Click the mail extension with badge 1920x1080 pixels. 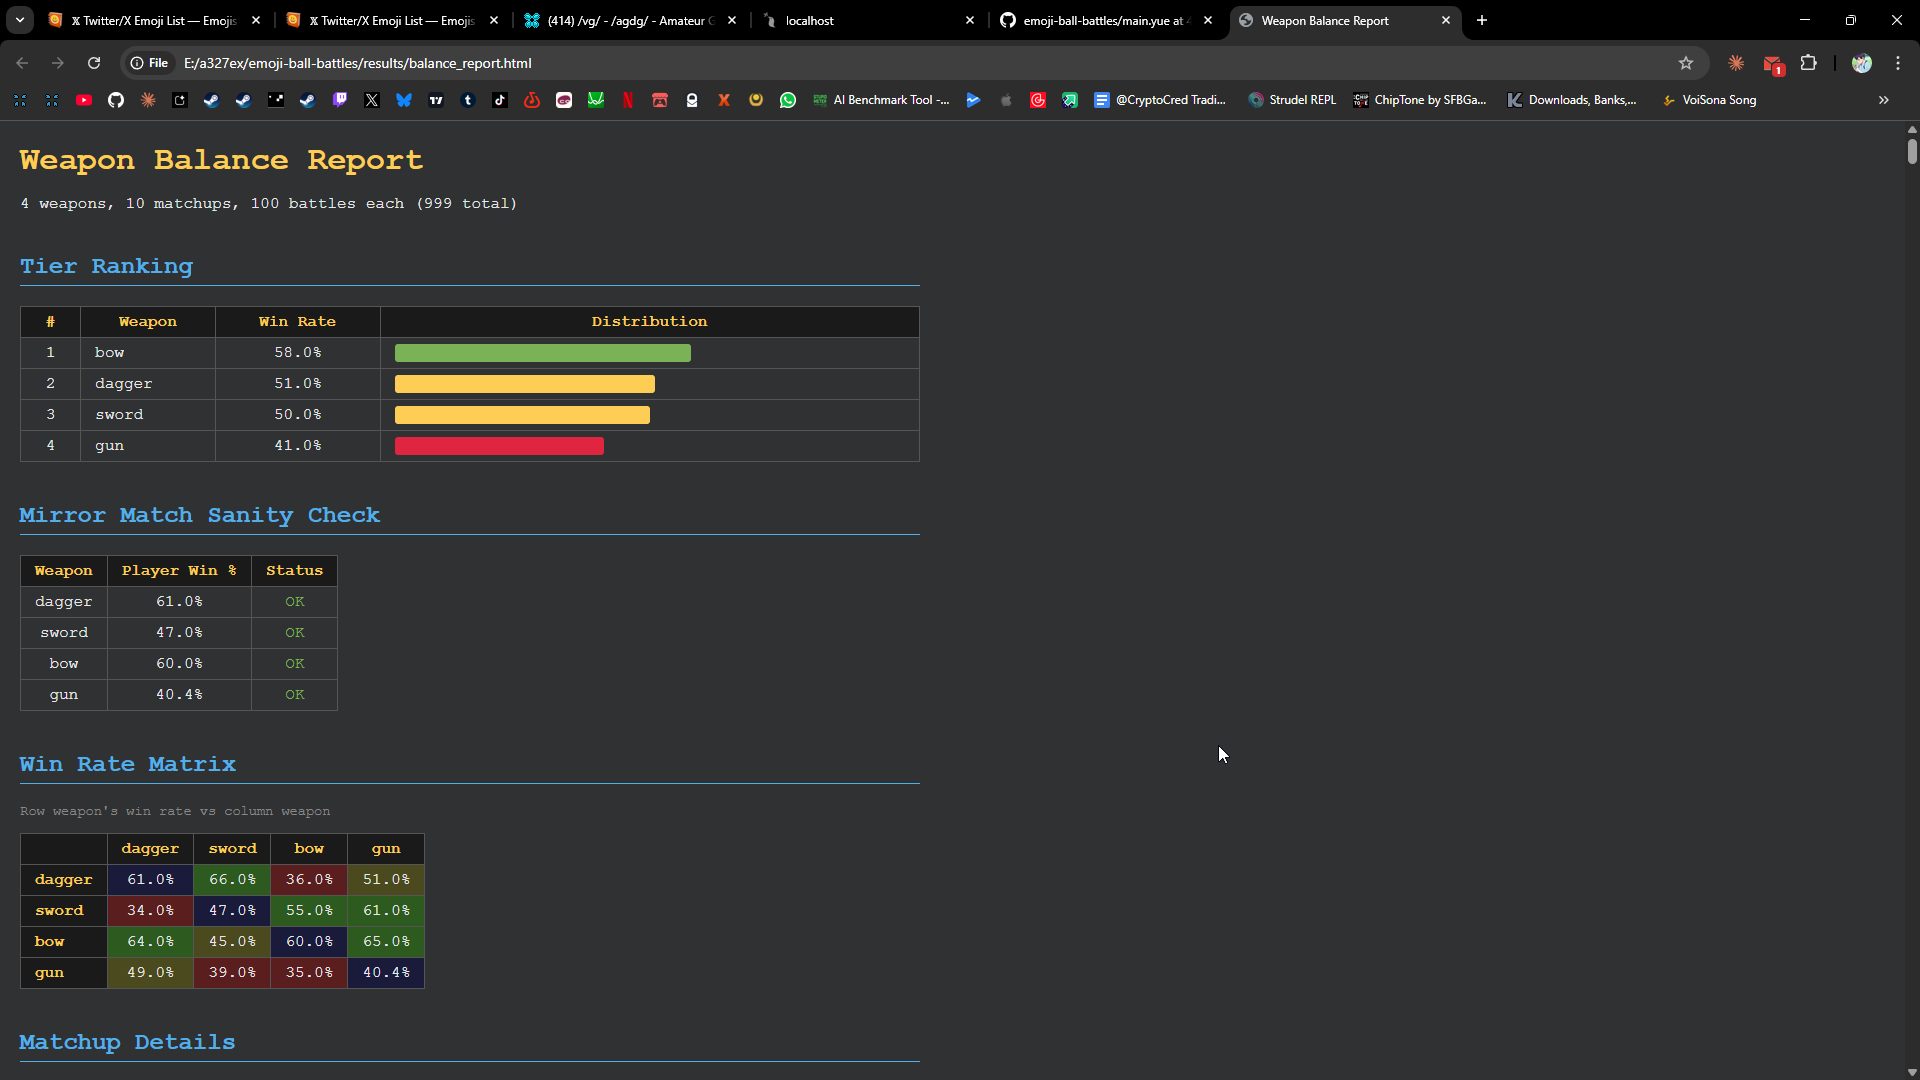tap(1772, 64)
